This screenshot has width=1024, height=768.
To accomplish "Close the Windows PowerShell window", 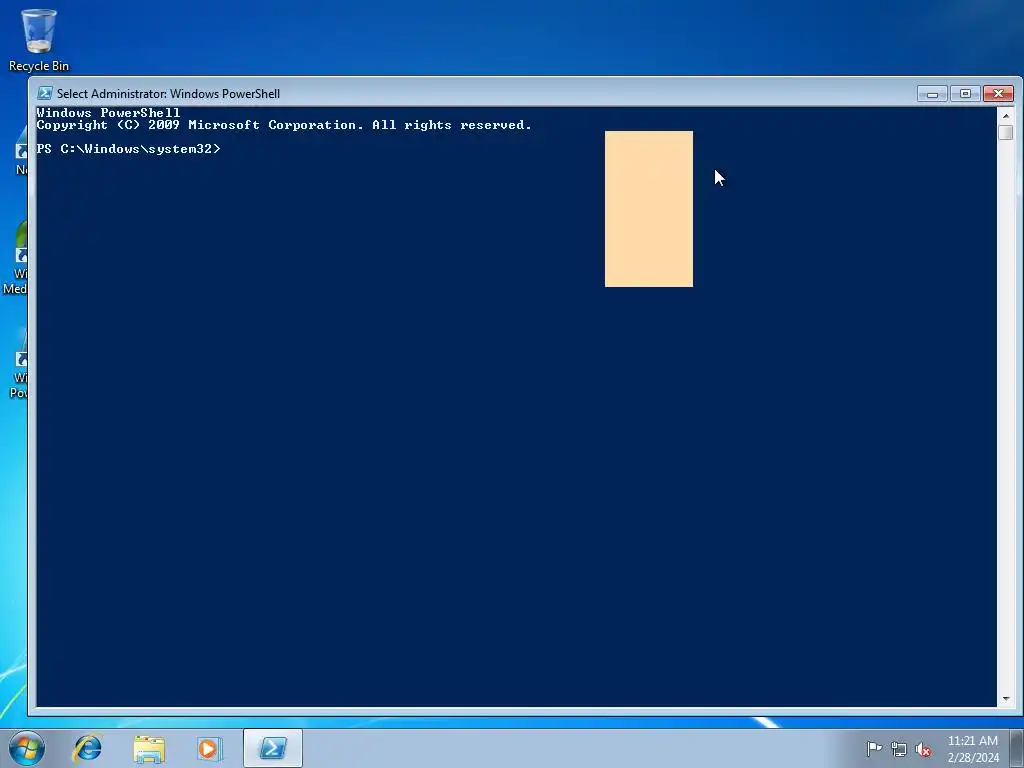I will 999,94.
